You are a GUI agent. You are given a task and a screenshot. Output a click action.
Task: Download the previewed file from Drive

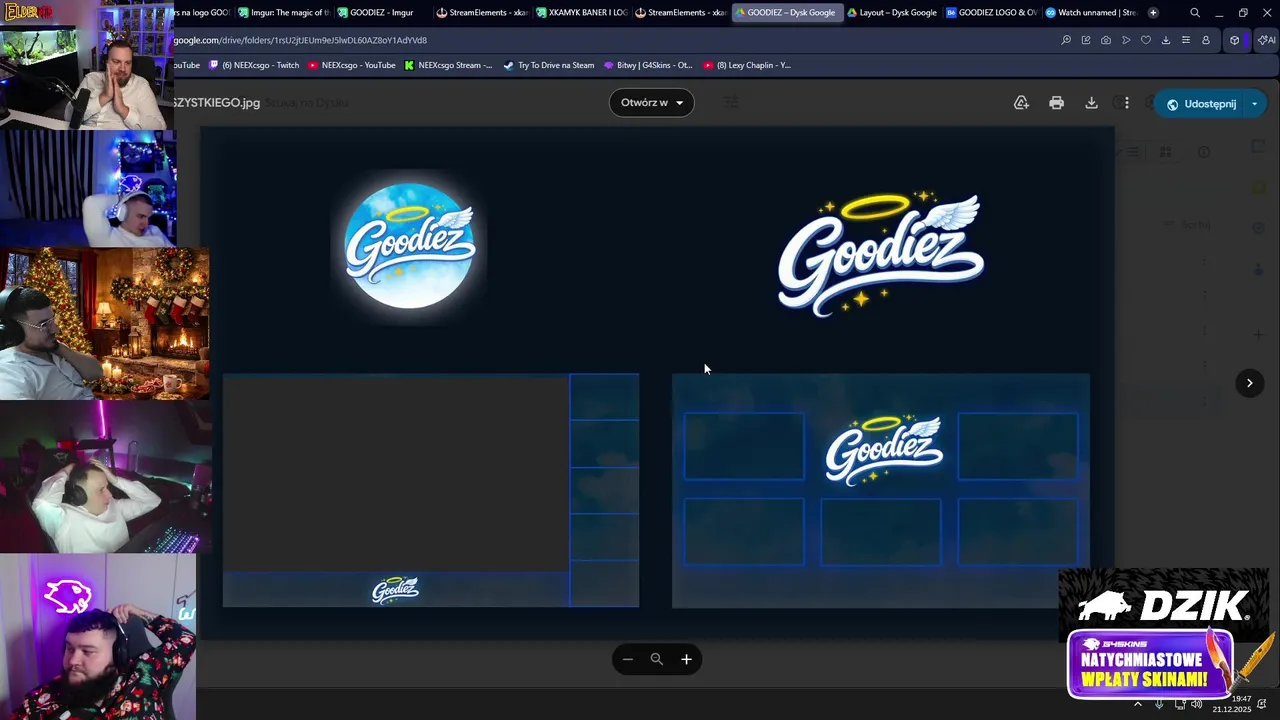(x=1091, y=103)
